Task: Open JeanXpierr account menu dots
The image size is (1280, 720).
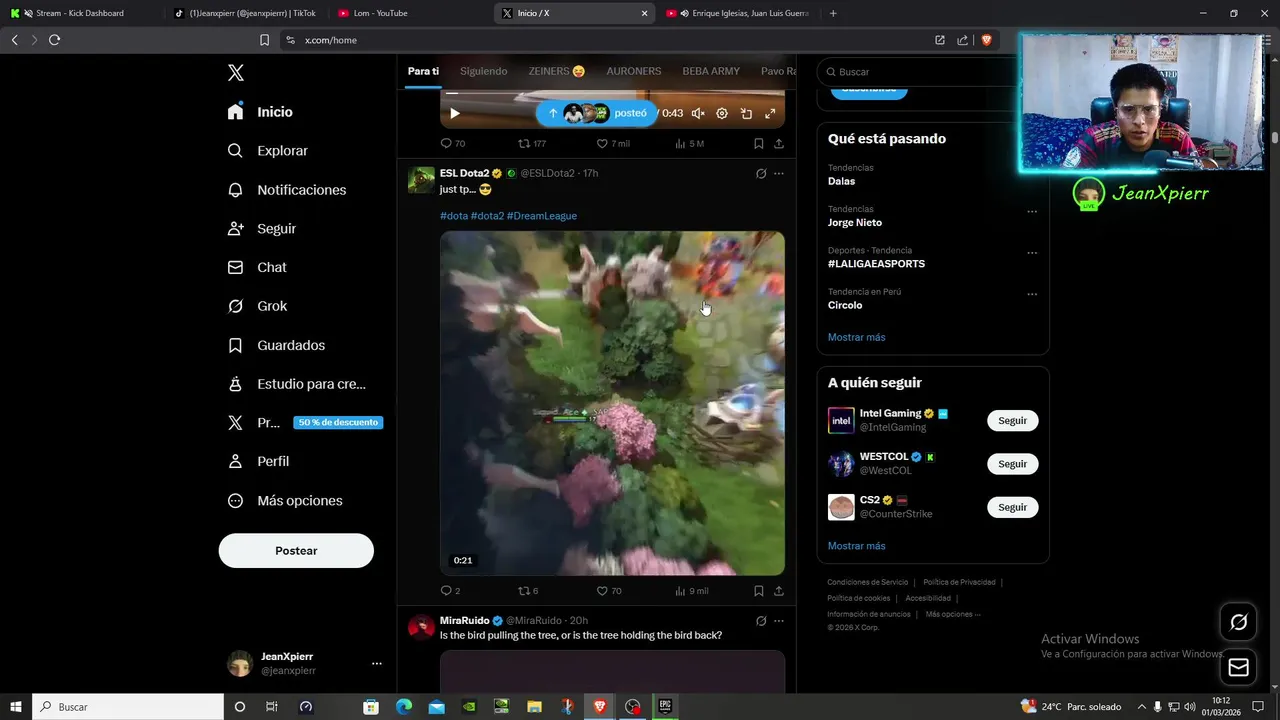Action: (377, 664)
